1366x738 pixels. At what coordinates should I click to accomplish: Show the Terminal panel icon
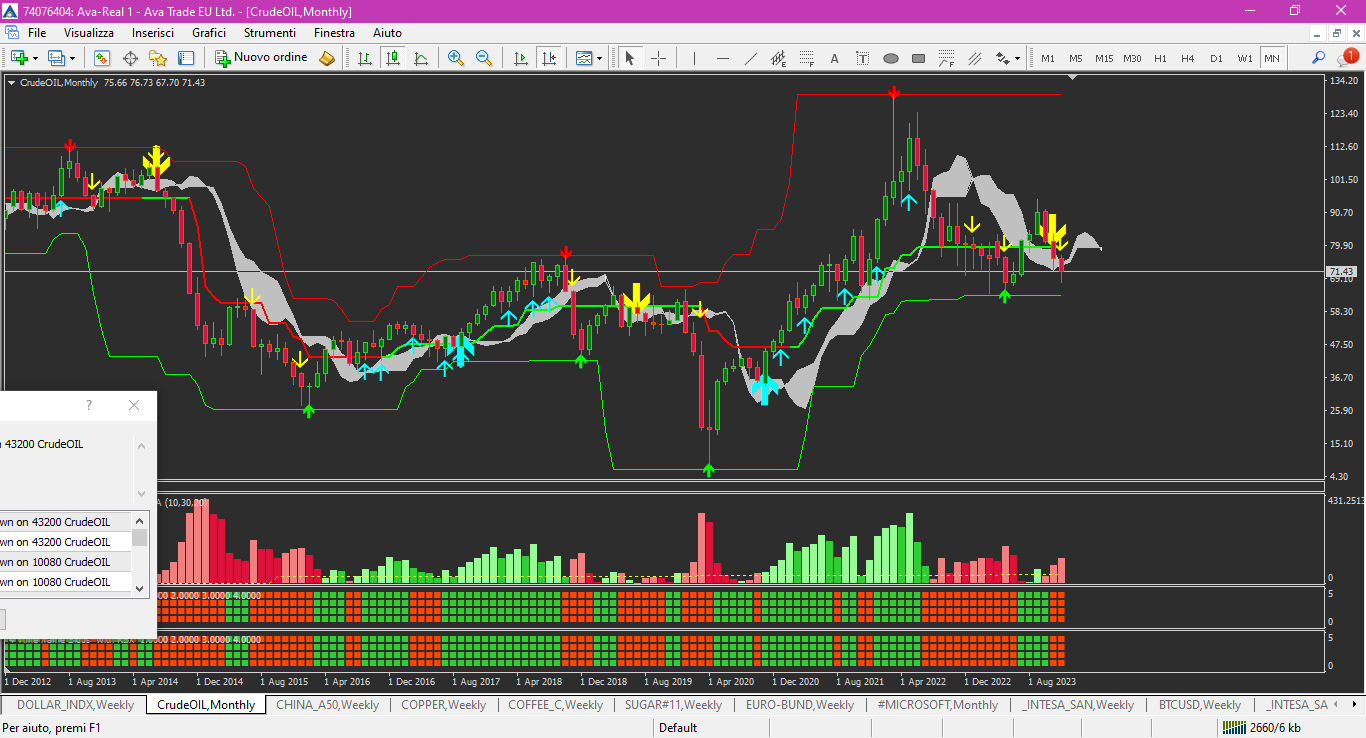pos(186,58)
